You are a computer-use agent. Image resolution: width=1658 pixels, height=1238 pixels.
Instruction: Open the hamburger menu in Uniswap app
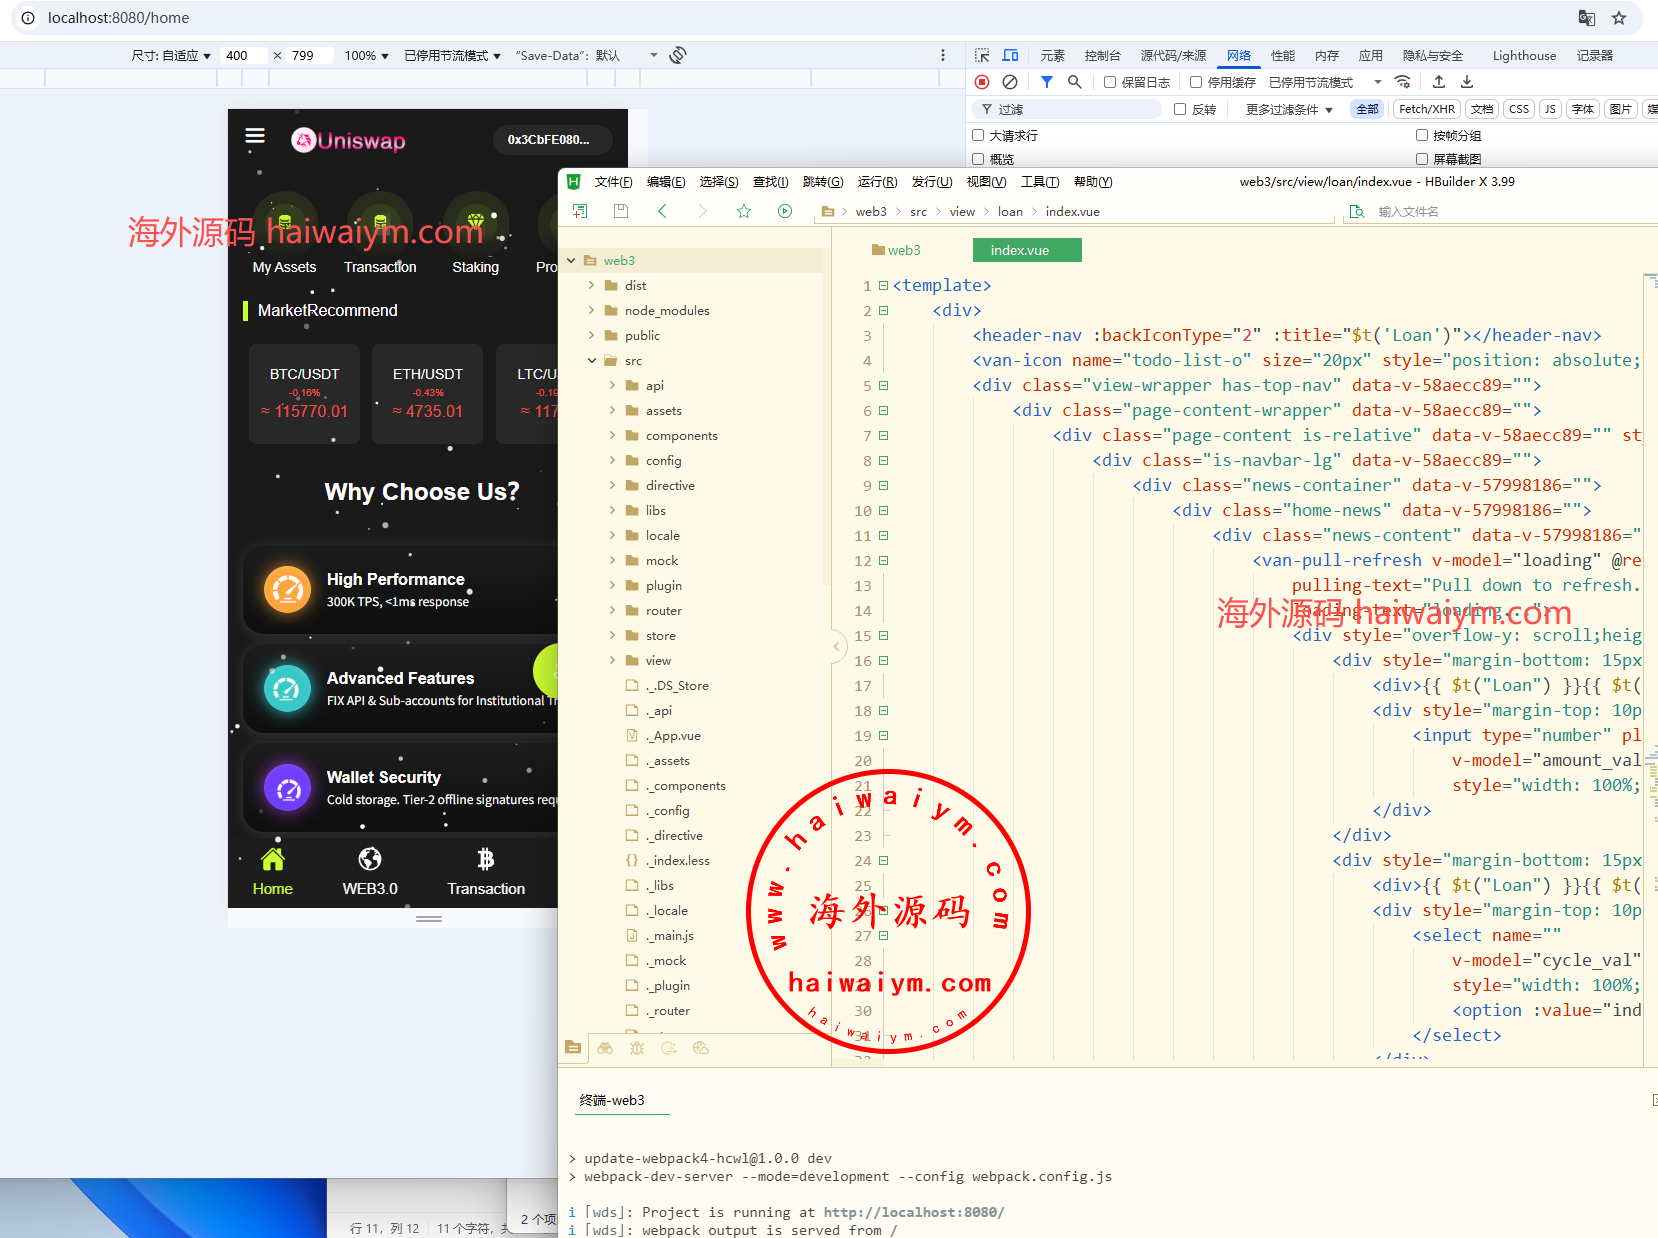255,136
